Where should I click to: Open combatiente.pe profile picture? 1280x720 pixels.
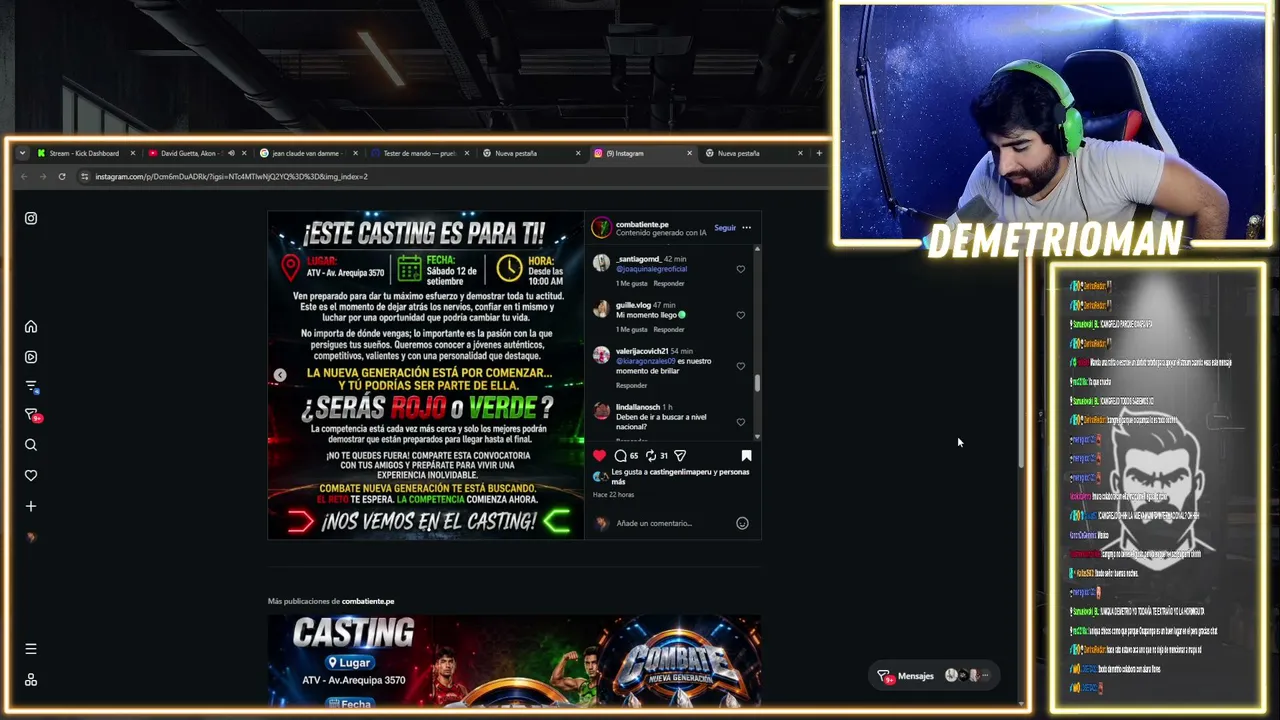(601, 228)
